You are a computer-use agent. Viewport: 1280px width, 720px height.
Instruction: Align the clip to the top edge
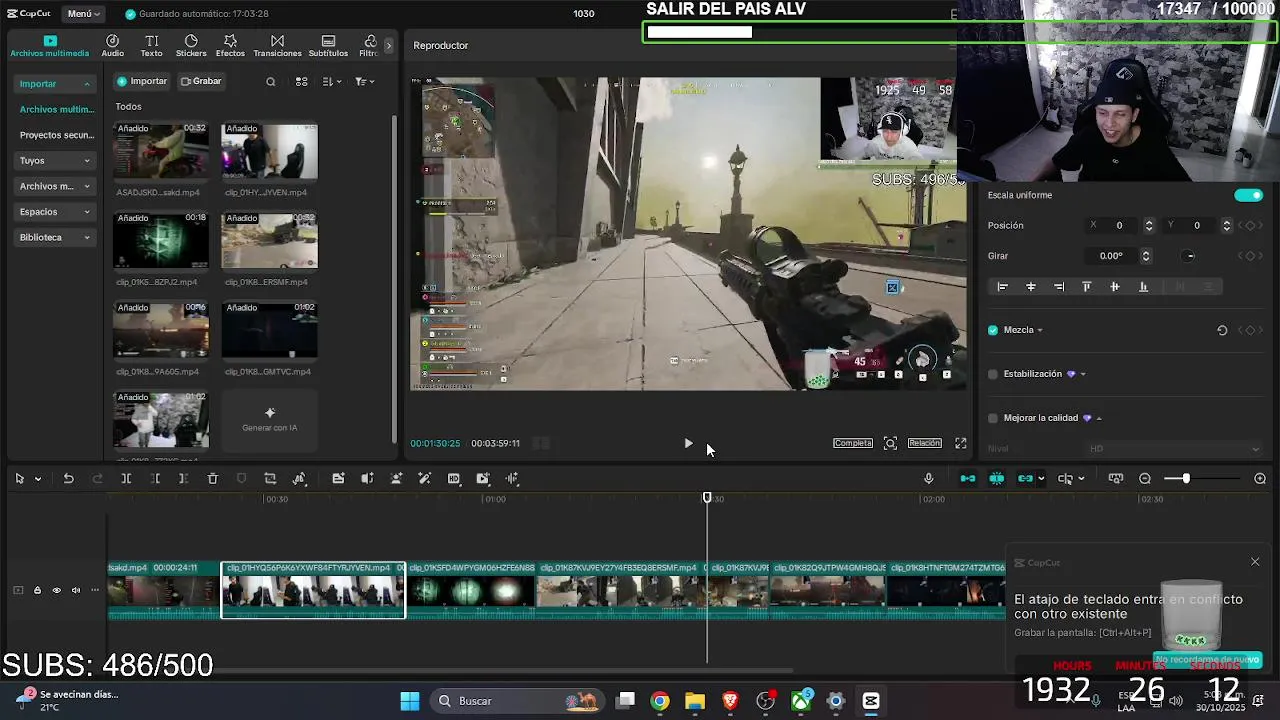click(1087, 287)
